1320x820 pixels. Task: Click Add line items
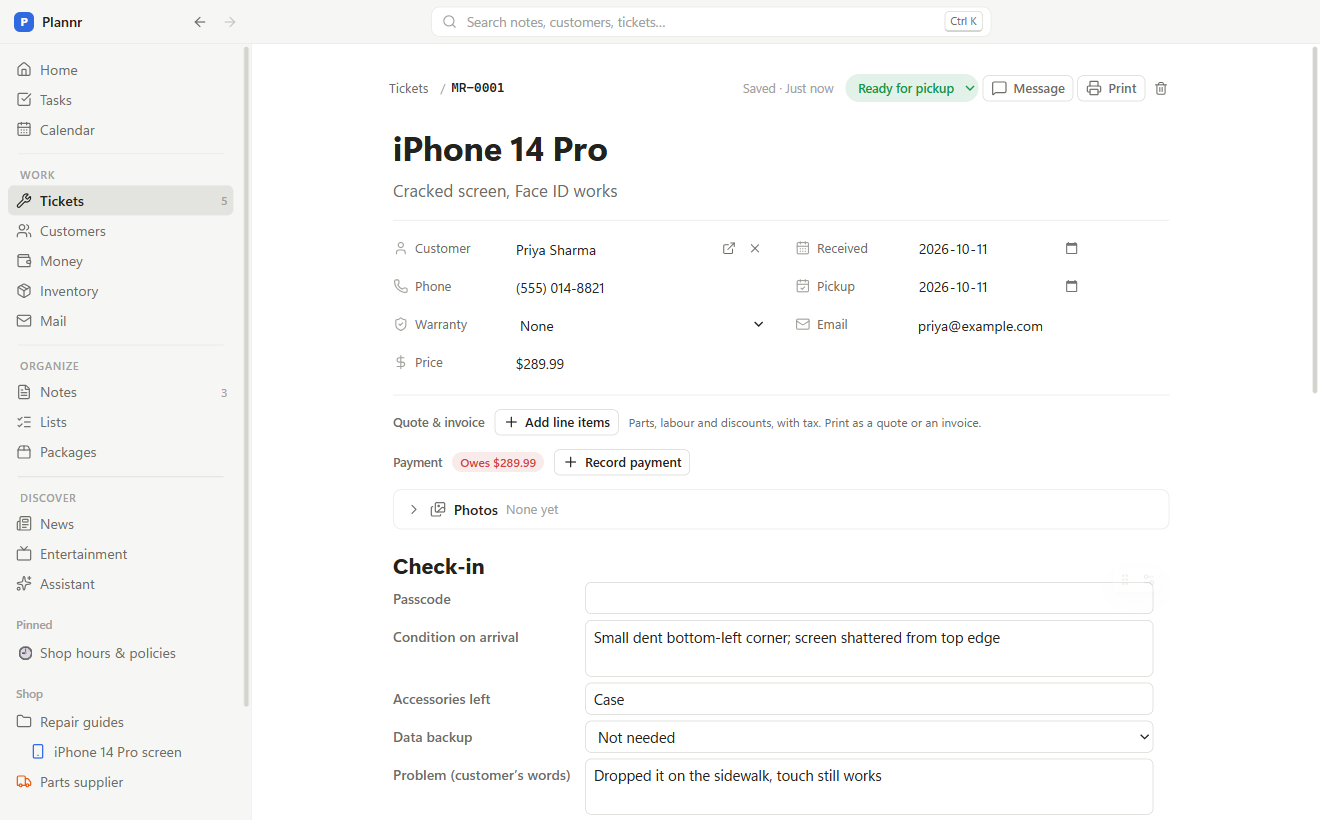click(557, 422)
